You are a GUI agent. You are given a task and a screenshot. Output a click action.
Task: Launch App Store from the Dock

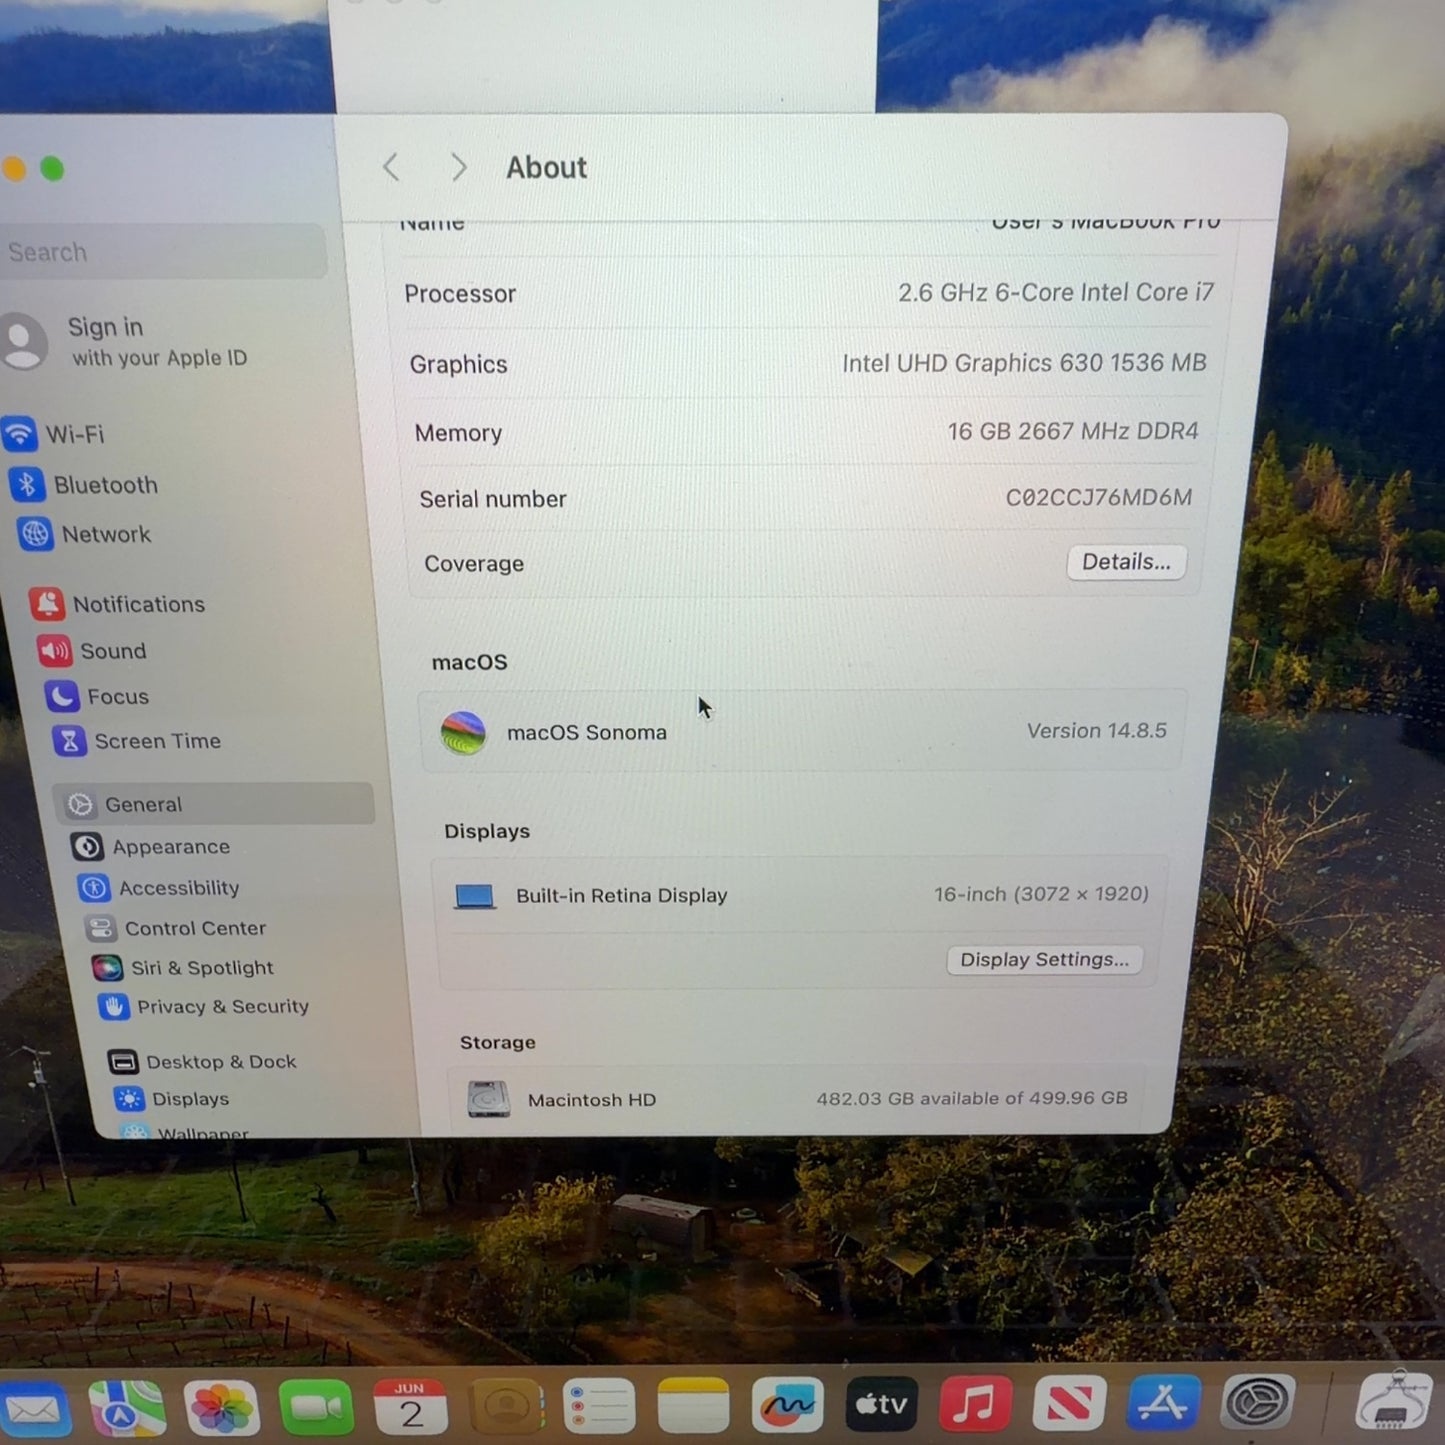[x=1163, y=1402]
